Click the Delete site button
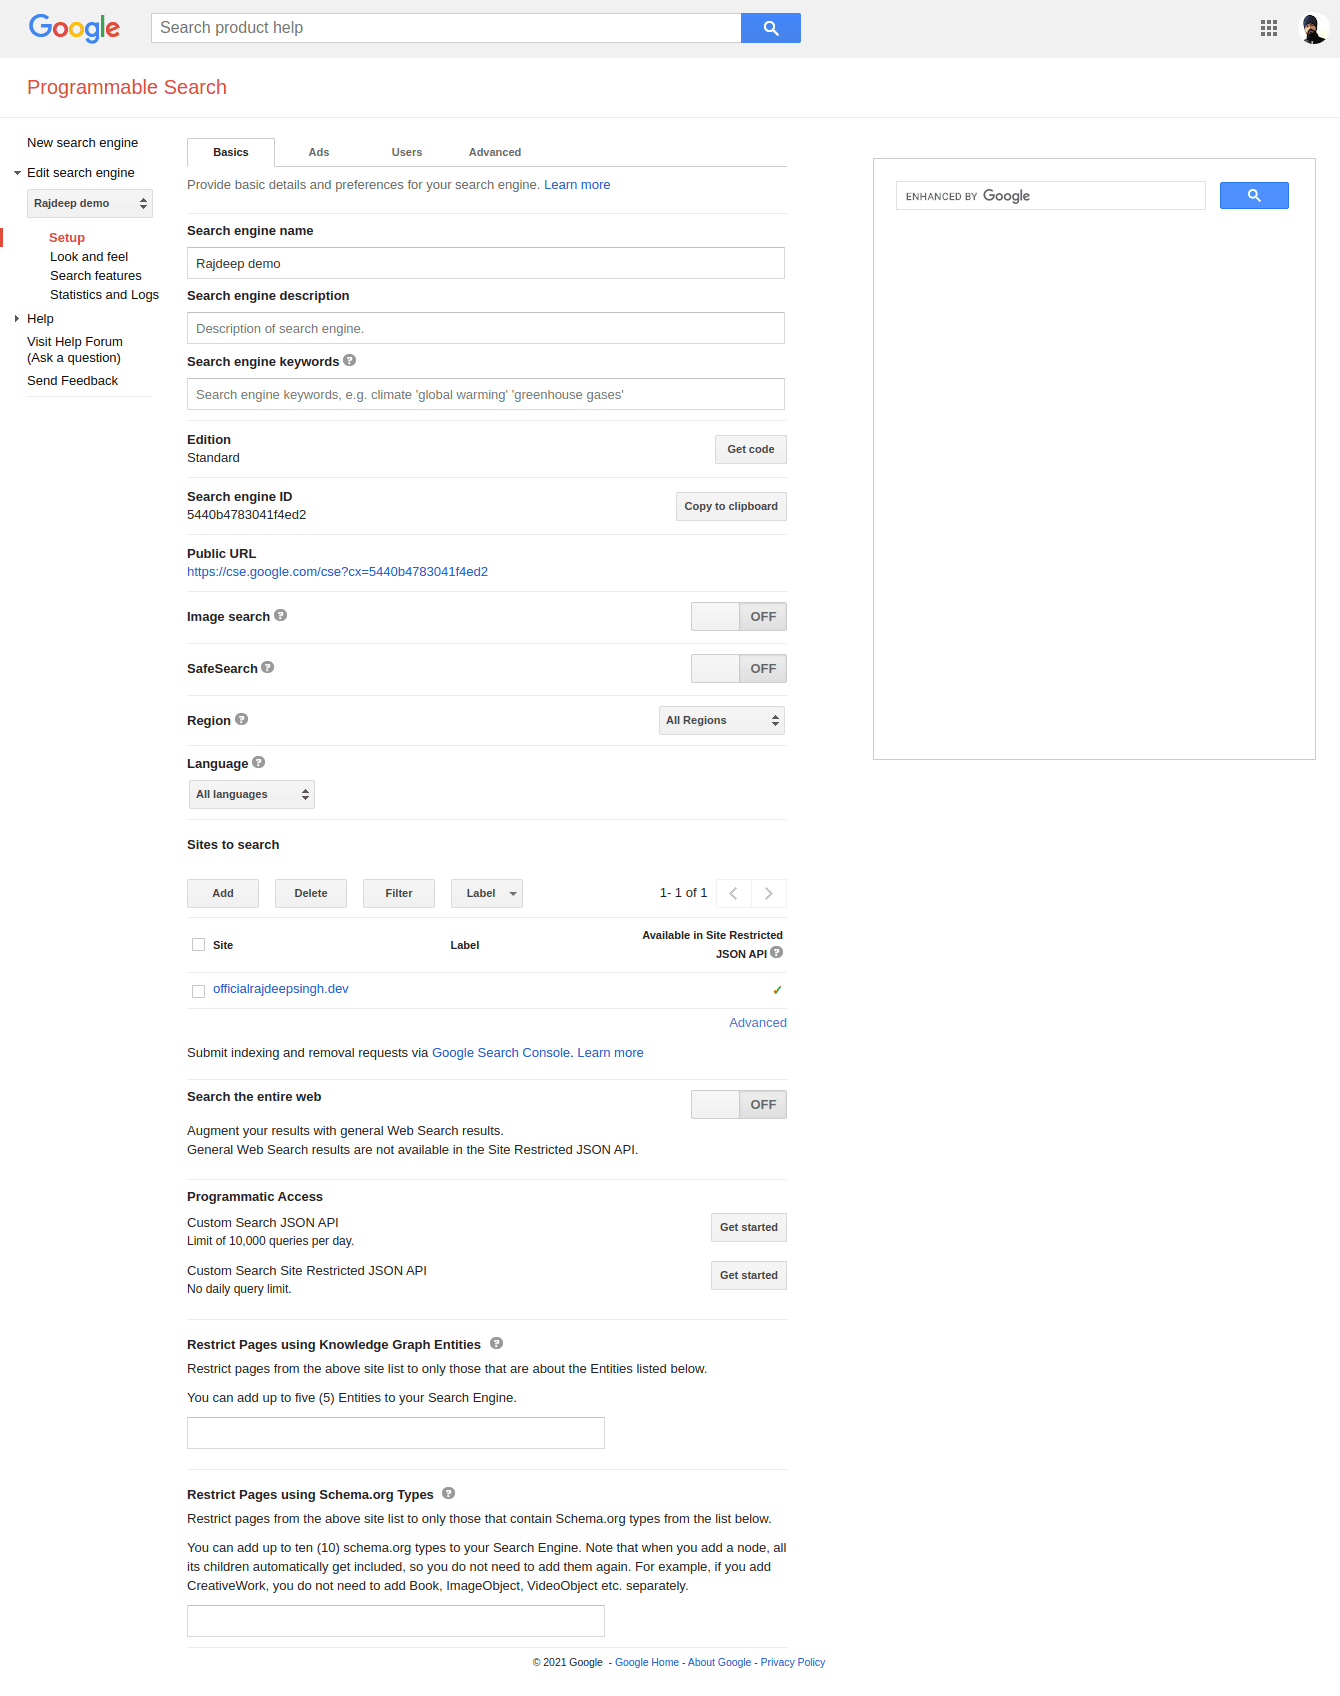The height and width of the screenshot is (1696, 1340). (x=311, y=894)
